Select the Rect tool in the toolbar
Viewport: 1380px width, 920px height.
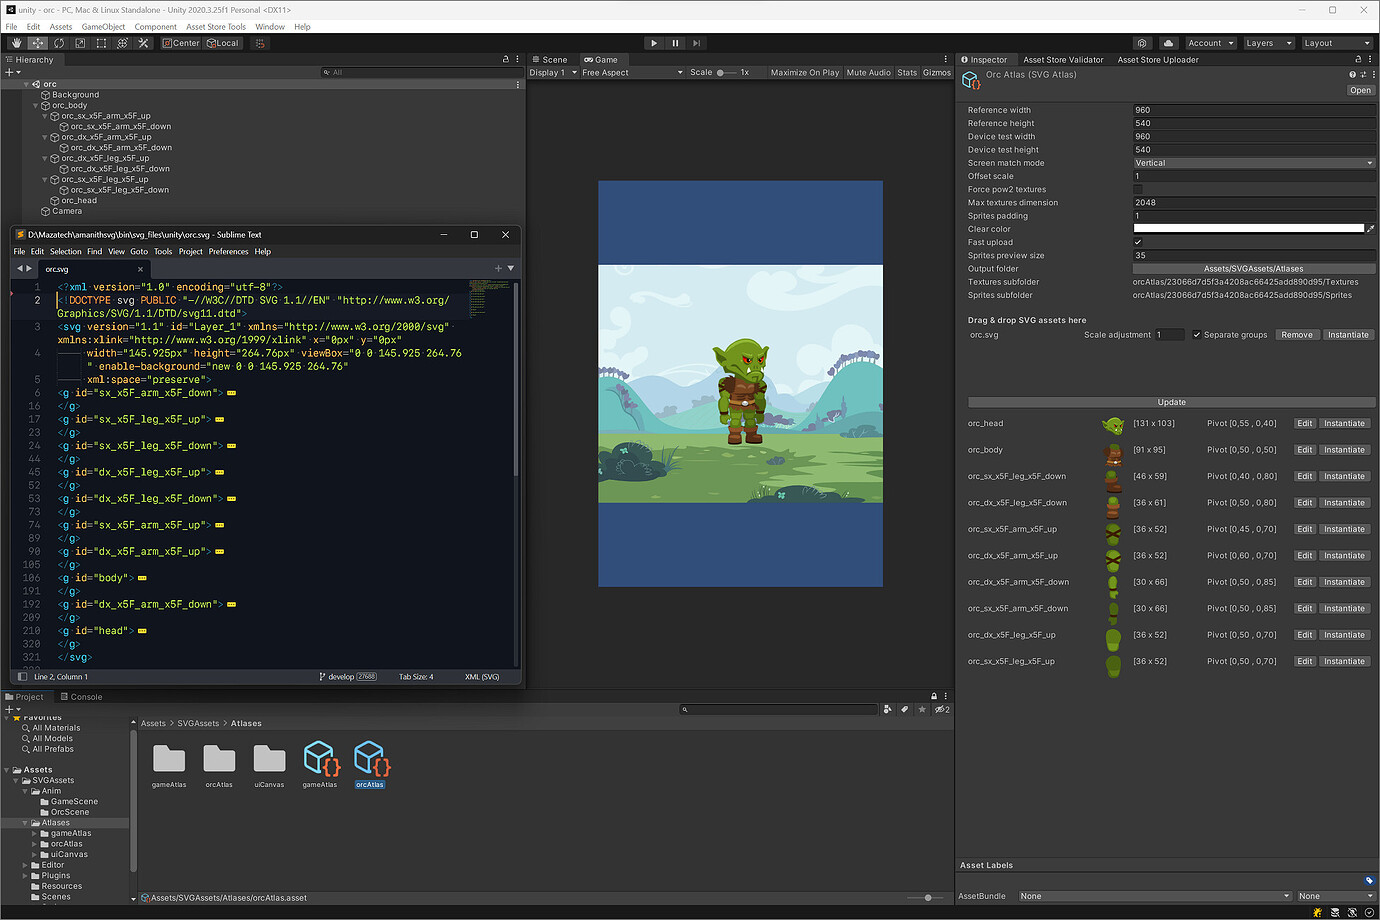pyautogui.click(x=100, y=43)
